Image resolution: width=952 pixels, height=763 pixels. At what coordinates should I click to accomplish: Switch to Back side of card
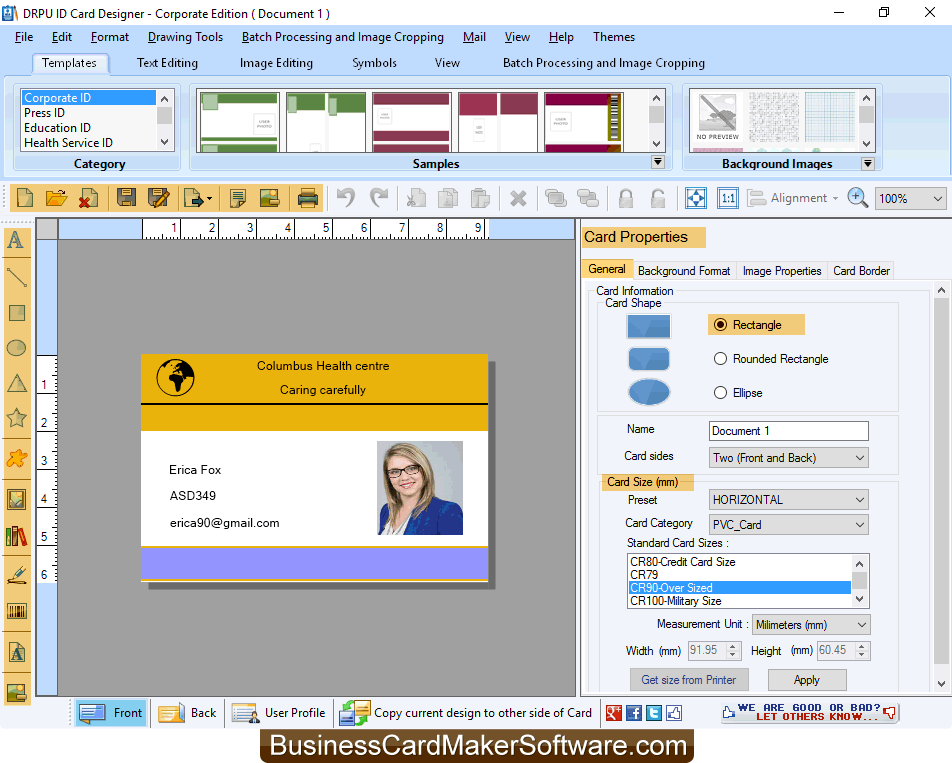click(187, 713)
